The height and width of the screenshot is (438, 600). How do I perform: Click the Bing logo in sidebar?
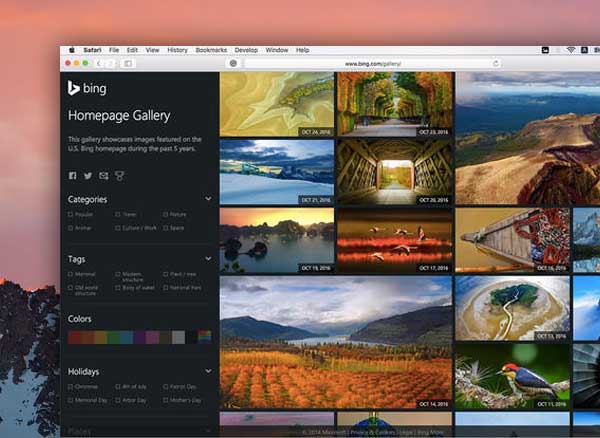click(87, 88)
